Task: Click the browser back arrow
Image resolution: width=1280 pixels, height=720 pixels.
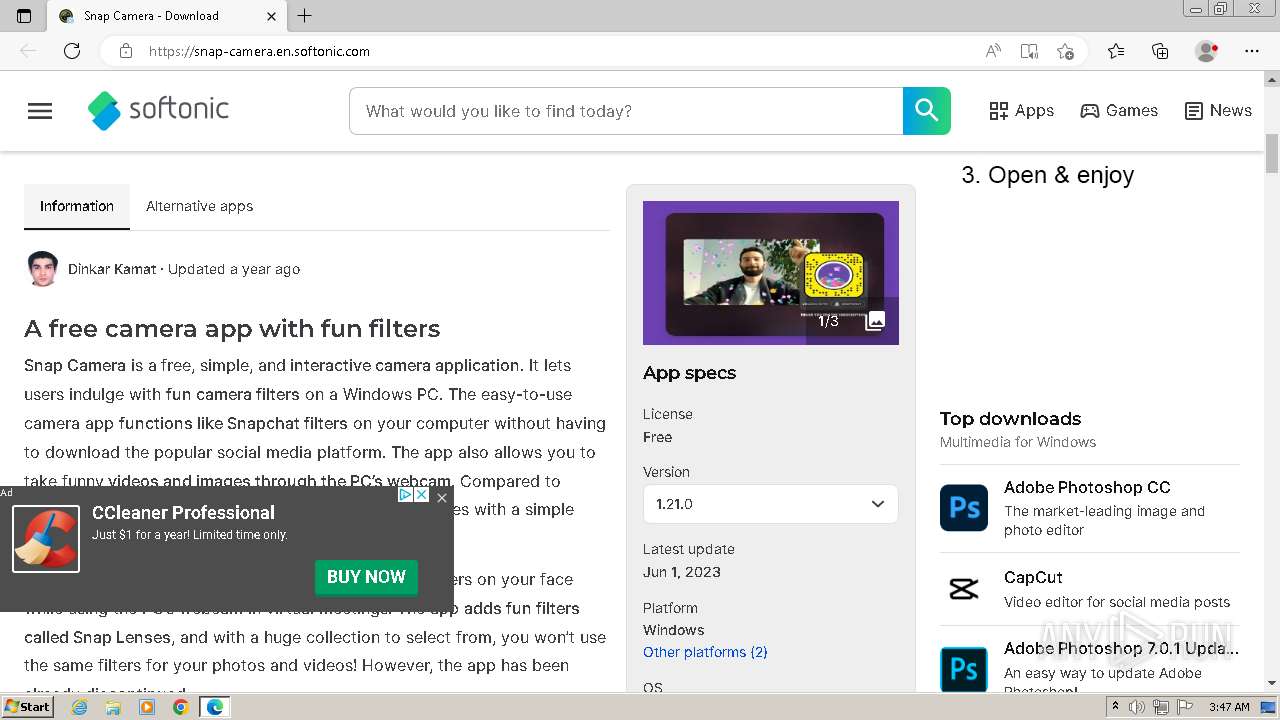Action: [x=28, y=51]
